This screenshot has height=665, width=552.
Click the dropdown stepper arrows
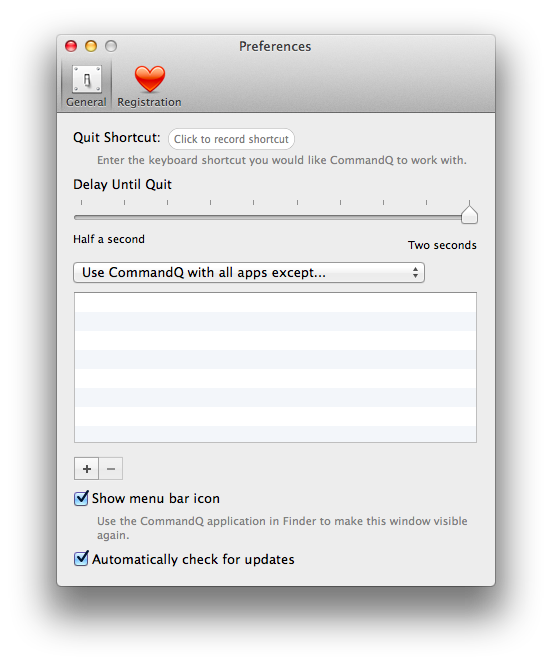tap(415, 272)
